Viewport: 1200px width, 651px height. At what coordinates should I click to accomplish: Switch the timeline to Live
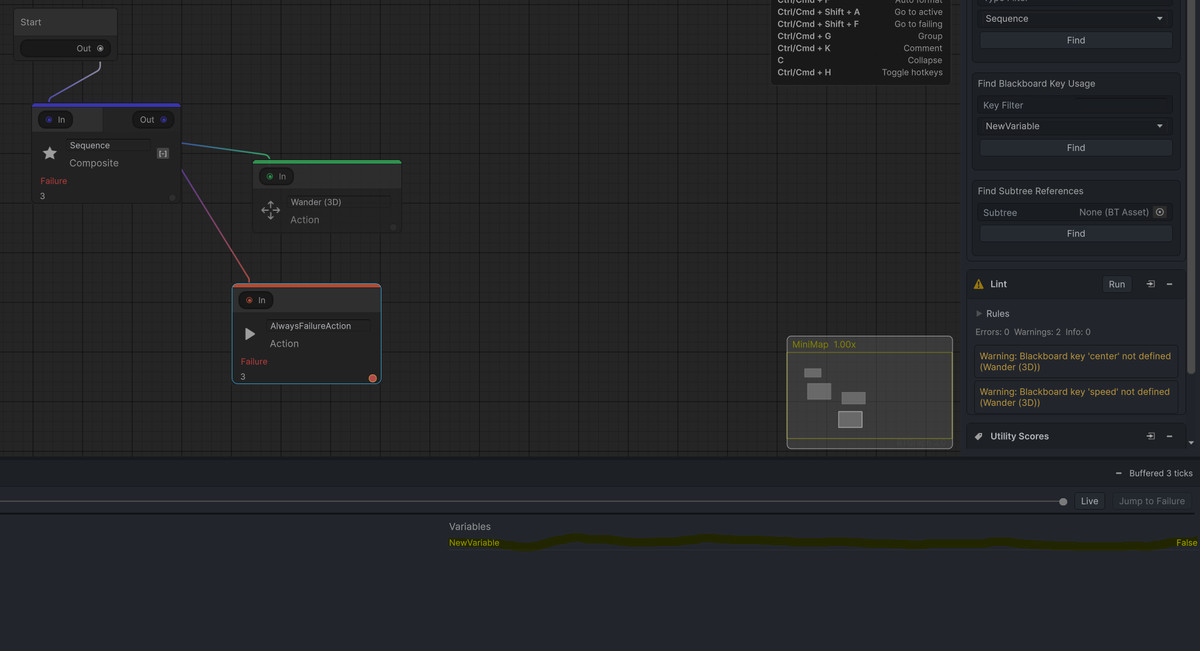[1089, 501]
